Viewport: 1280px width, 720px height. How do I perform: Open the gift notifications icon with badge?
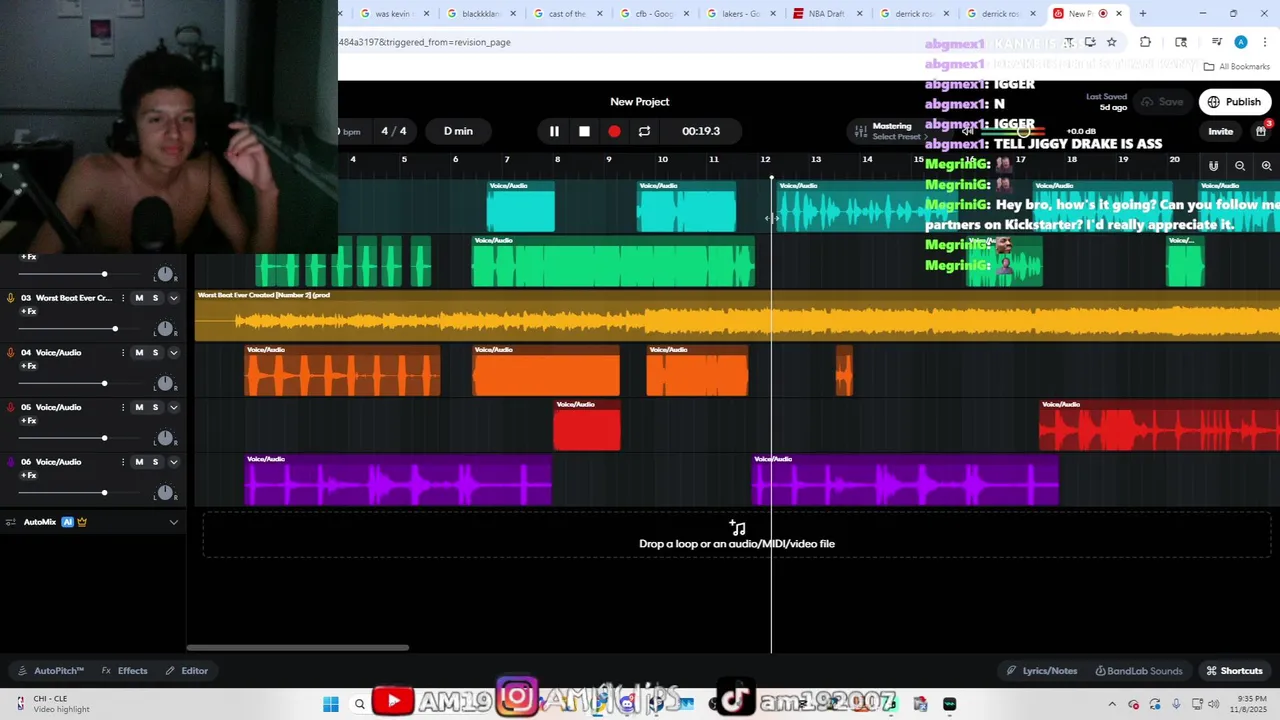(x=1261, y=131)
